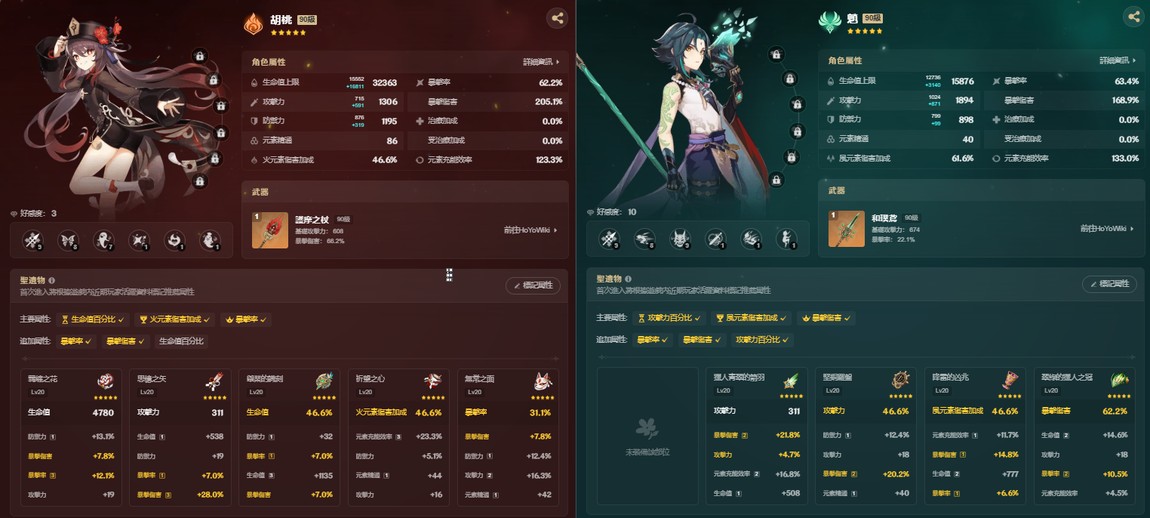The height and width of the screenshot is (518, 1150).
Task: Enable the unchecked 生命值百分比 sub-attribute tag
Action: click(x=181, y=341)
